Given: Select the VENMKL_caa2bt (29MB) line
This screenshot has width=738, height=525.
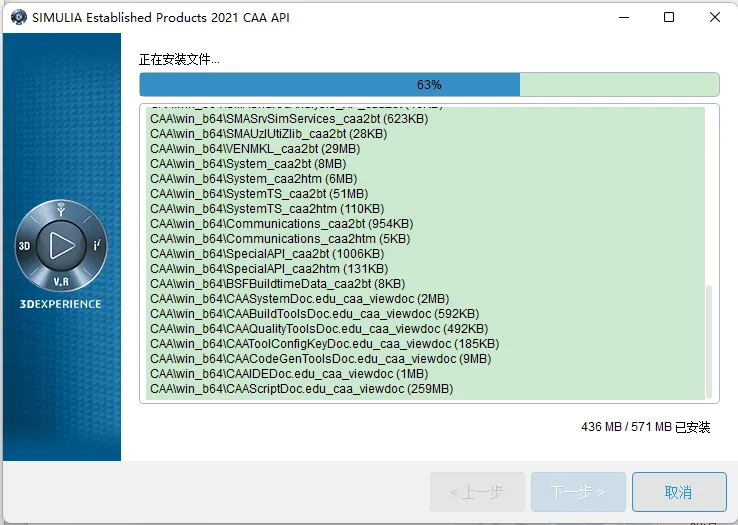Looking at the screenshot, I should click(x=255, y=149).
